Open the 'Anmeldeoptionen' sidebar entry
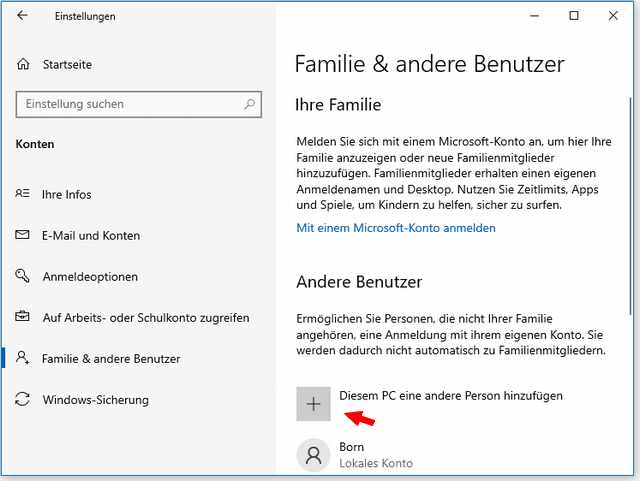The width and height of the screenshot is (640, 481). point(90,277)
